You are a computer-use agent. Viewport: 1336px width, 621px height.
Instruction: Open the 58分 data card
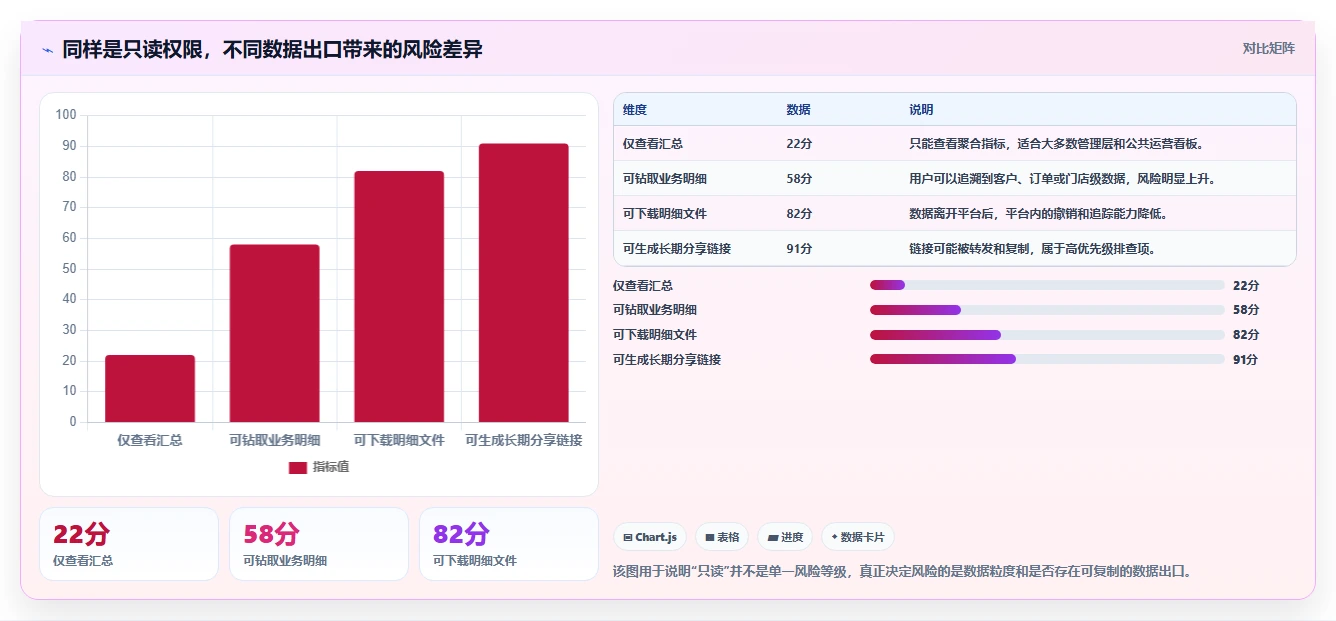(319, 544)
